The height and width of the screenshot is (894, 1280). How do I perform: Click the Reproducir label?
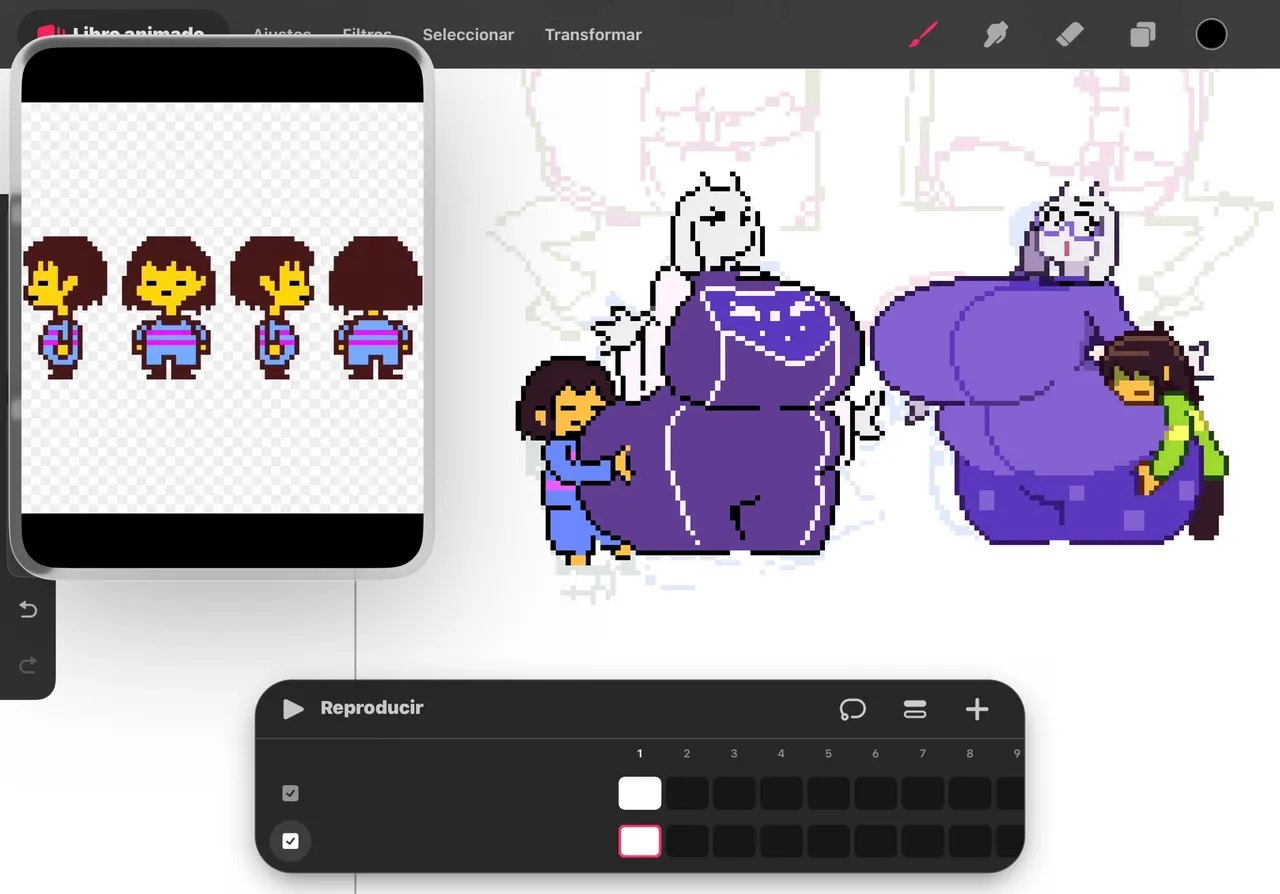click(372, 708)
